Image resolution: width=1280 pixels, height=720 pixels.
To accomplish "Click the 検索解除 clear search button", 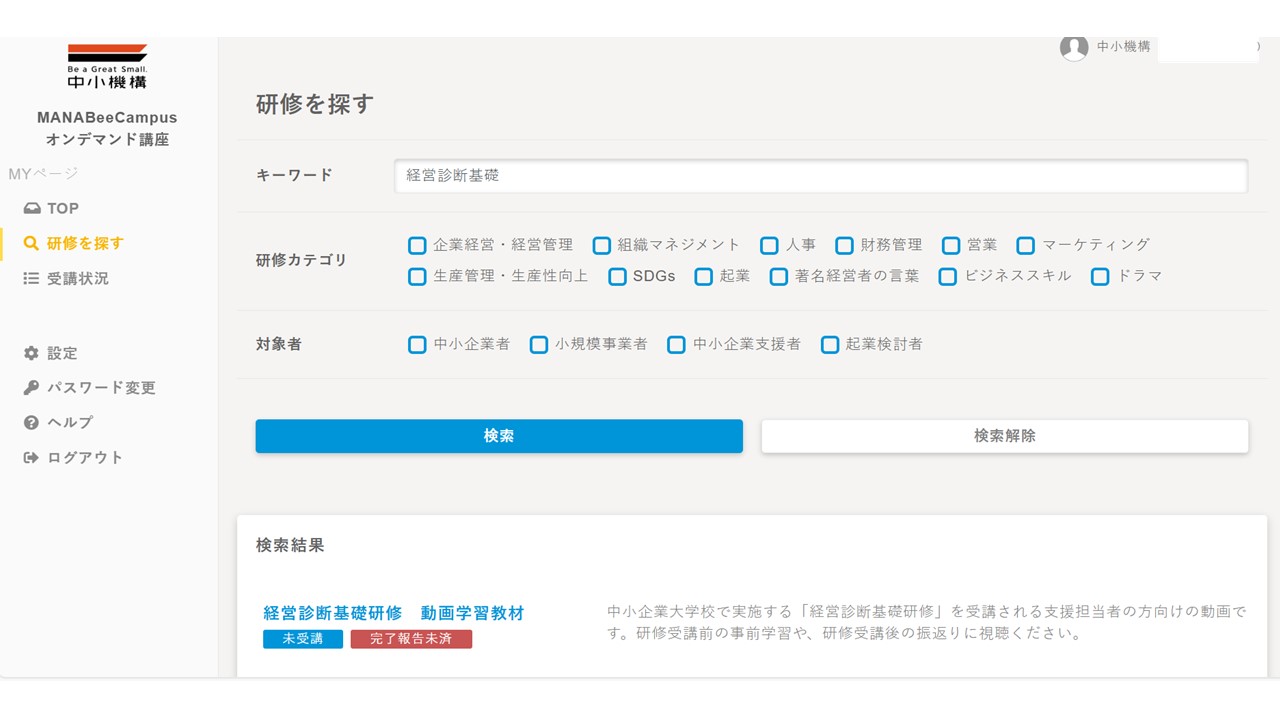I will (1005, 435).
